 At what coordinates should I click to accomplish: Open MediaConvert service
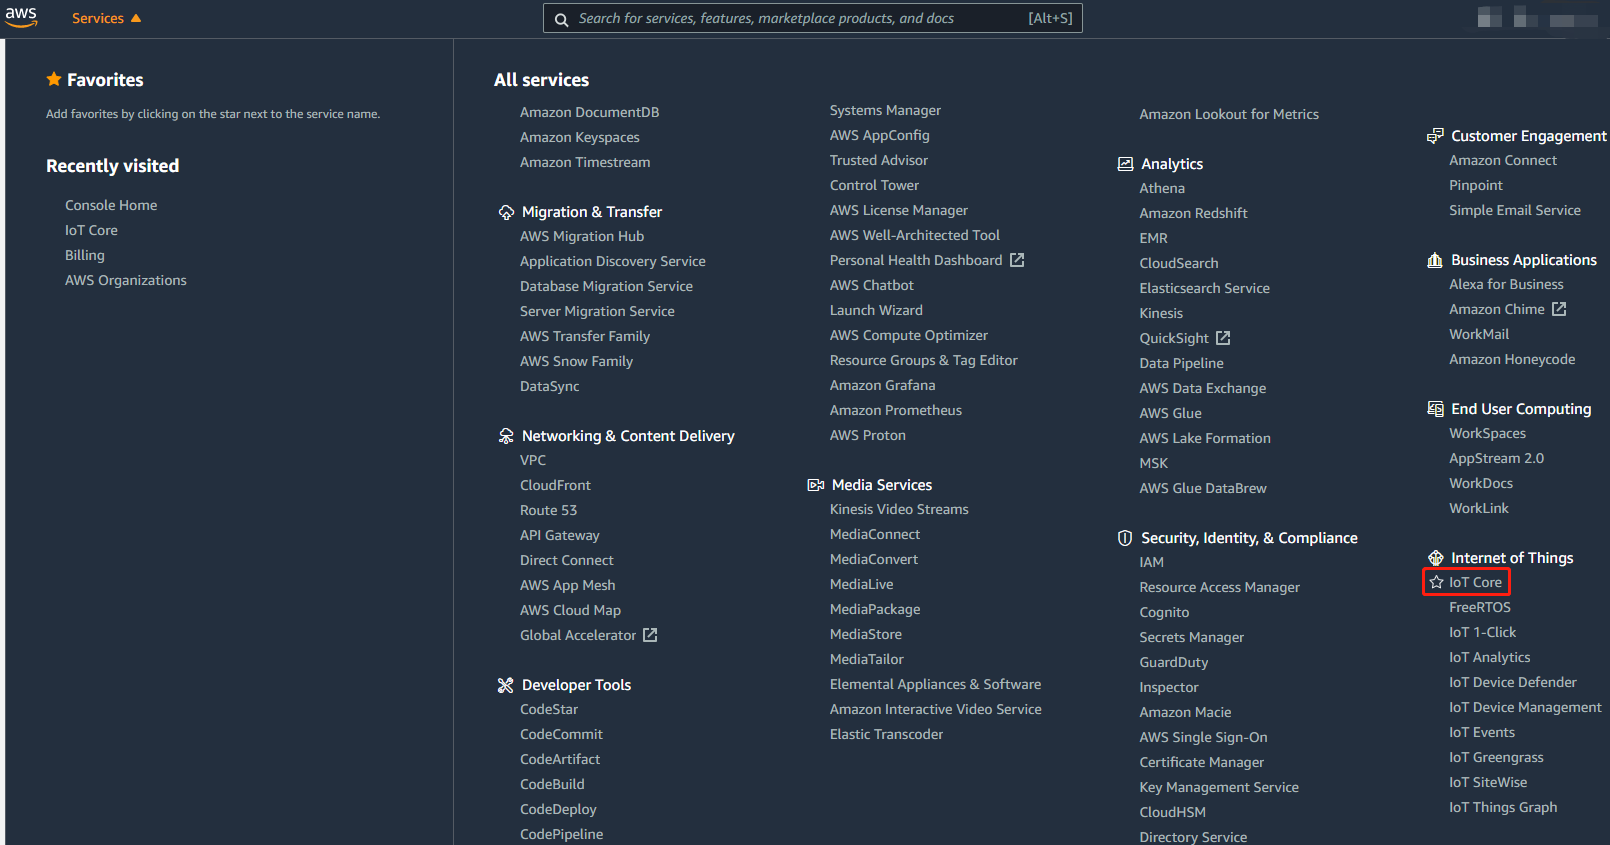874,559
